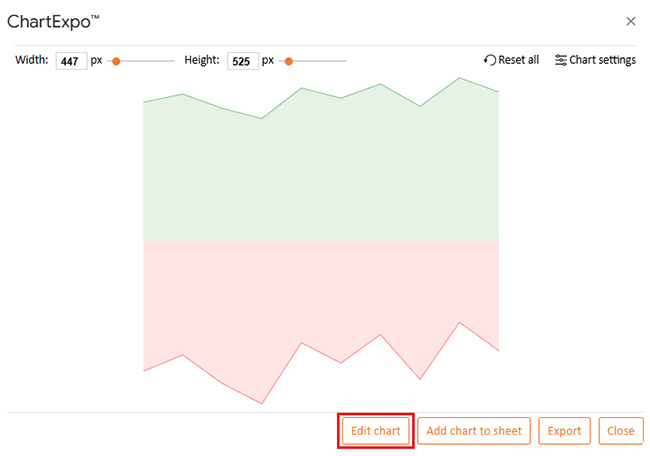Select the Reset all text label
Viewport: 650px width, 456px height.
coord(519,60)
